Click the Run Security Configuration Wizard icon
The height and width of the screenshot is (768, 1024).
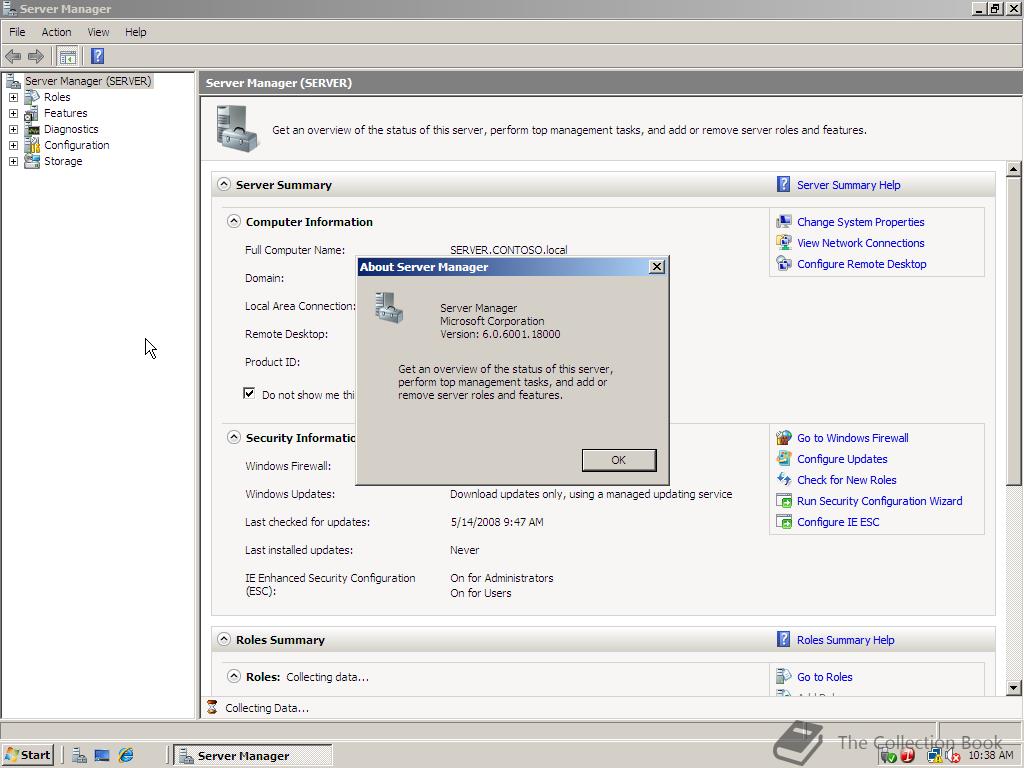pyautogui.click(x=784, y=501)
